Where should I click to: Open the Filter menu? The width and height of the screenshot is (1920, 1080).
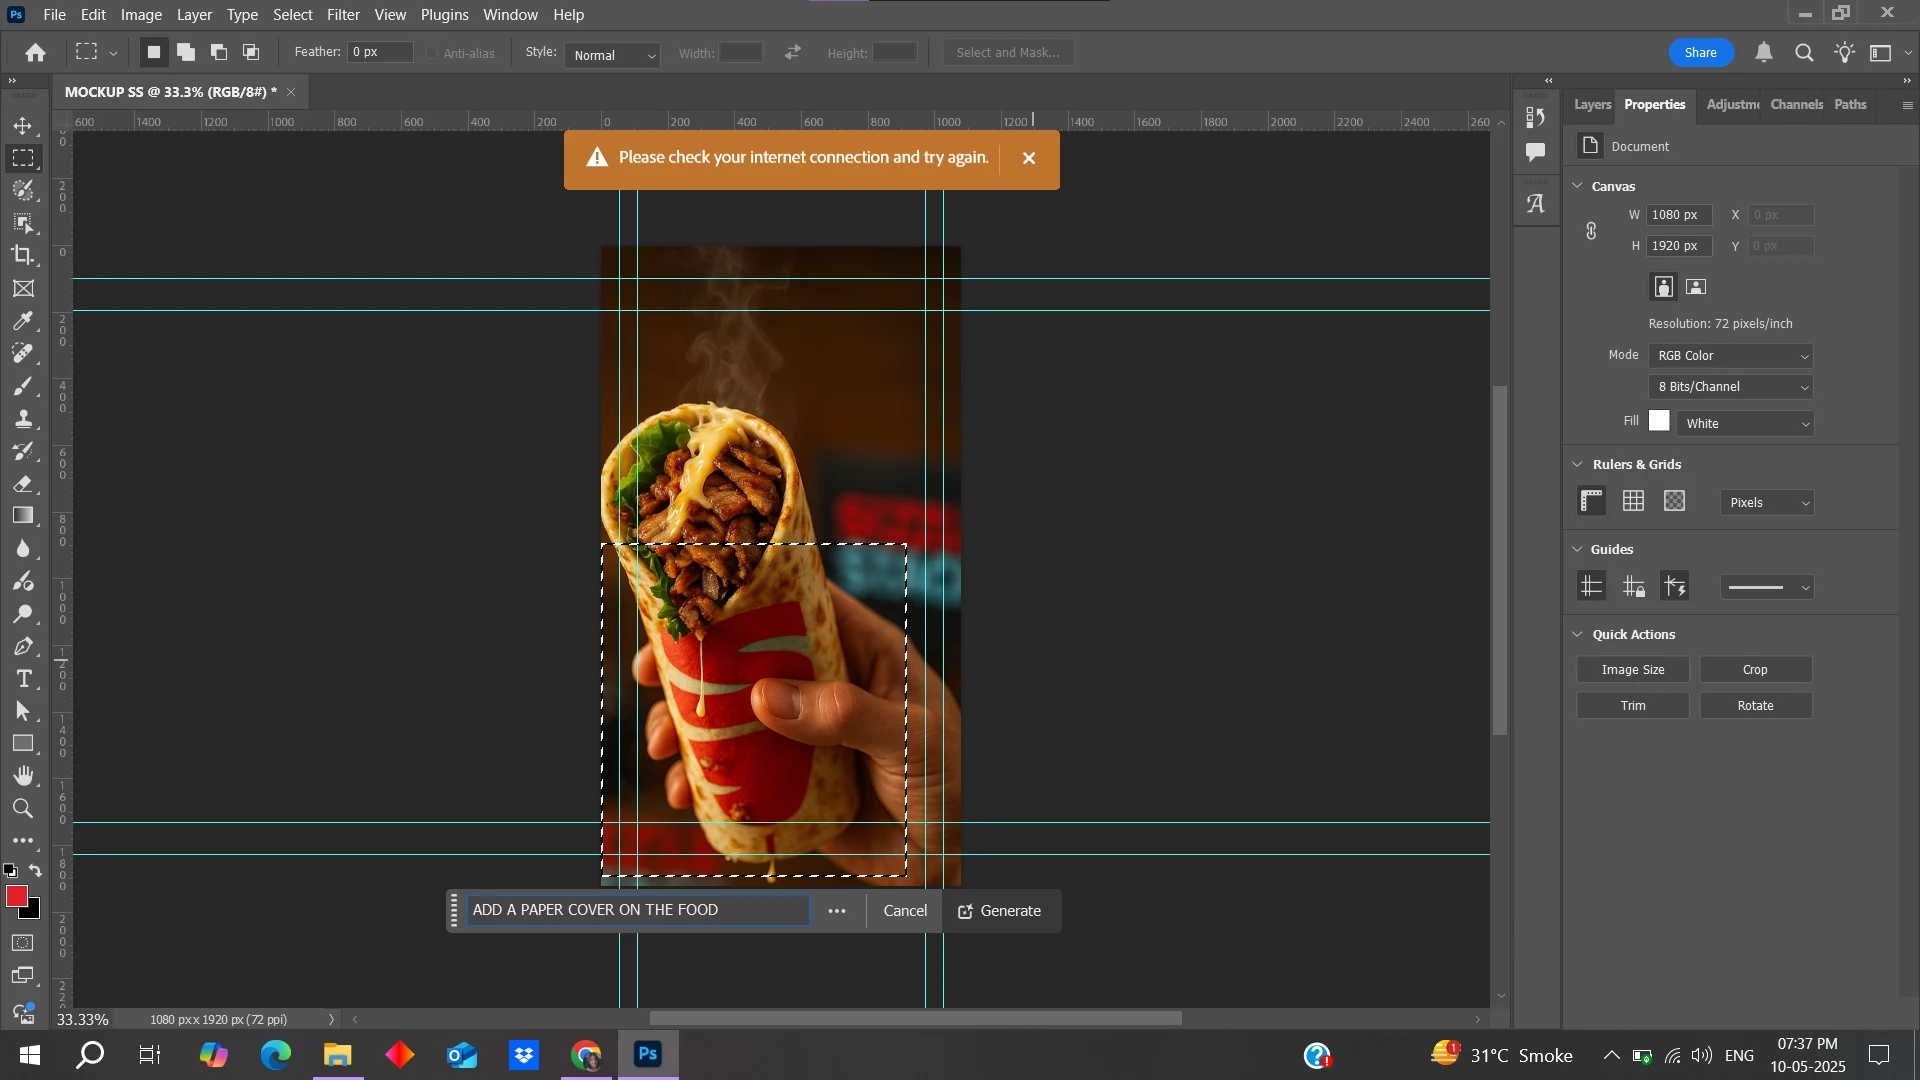pos(342,15)
